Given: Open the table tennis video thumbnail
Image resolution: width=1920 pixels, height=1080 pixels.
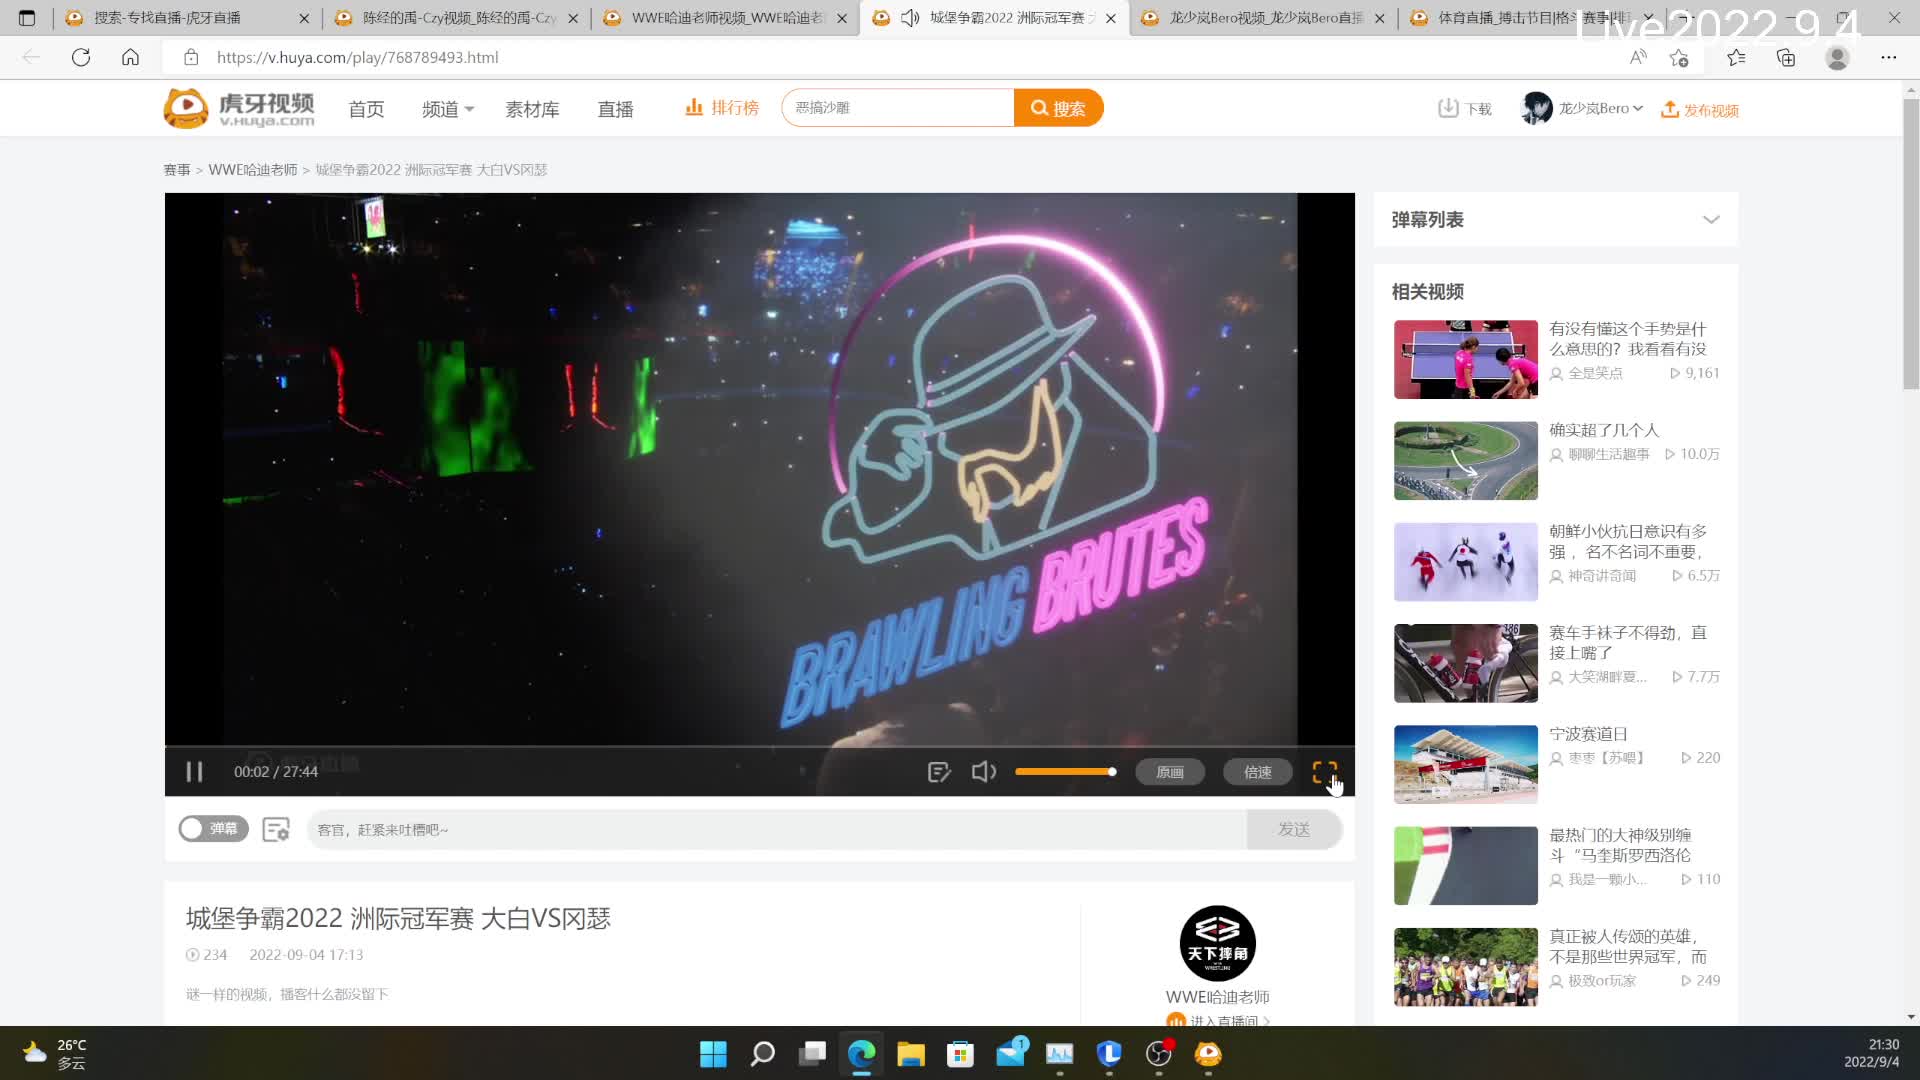Looking at the screenshot, I should 1465,359.
